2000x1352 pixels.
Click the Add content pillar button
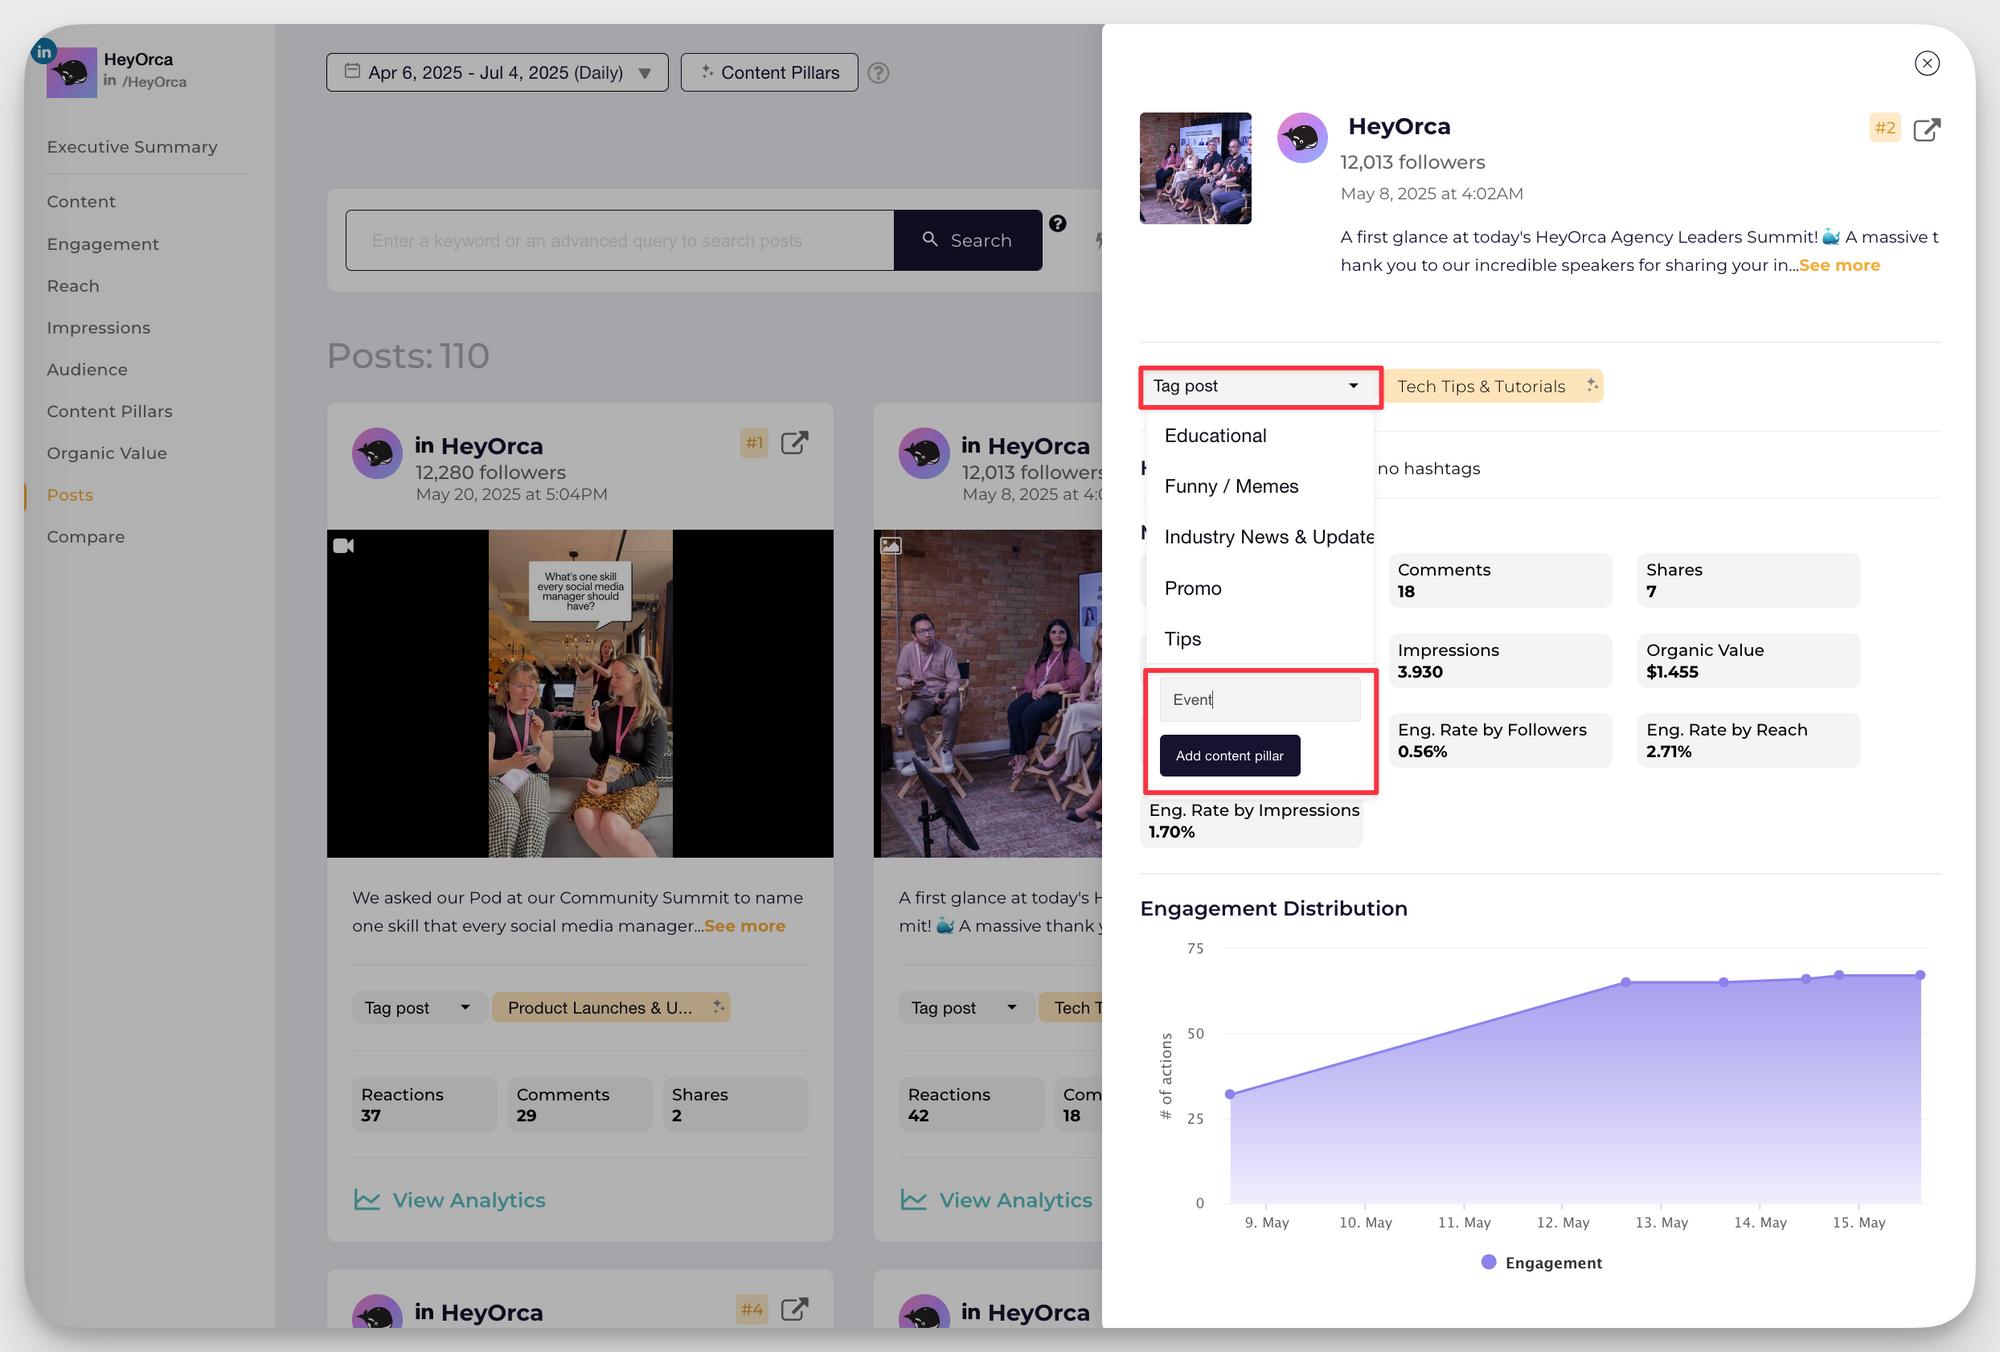(x=1229, y=755)
